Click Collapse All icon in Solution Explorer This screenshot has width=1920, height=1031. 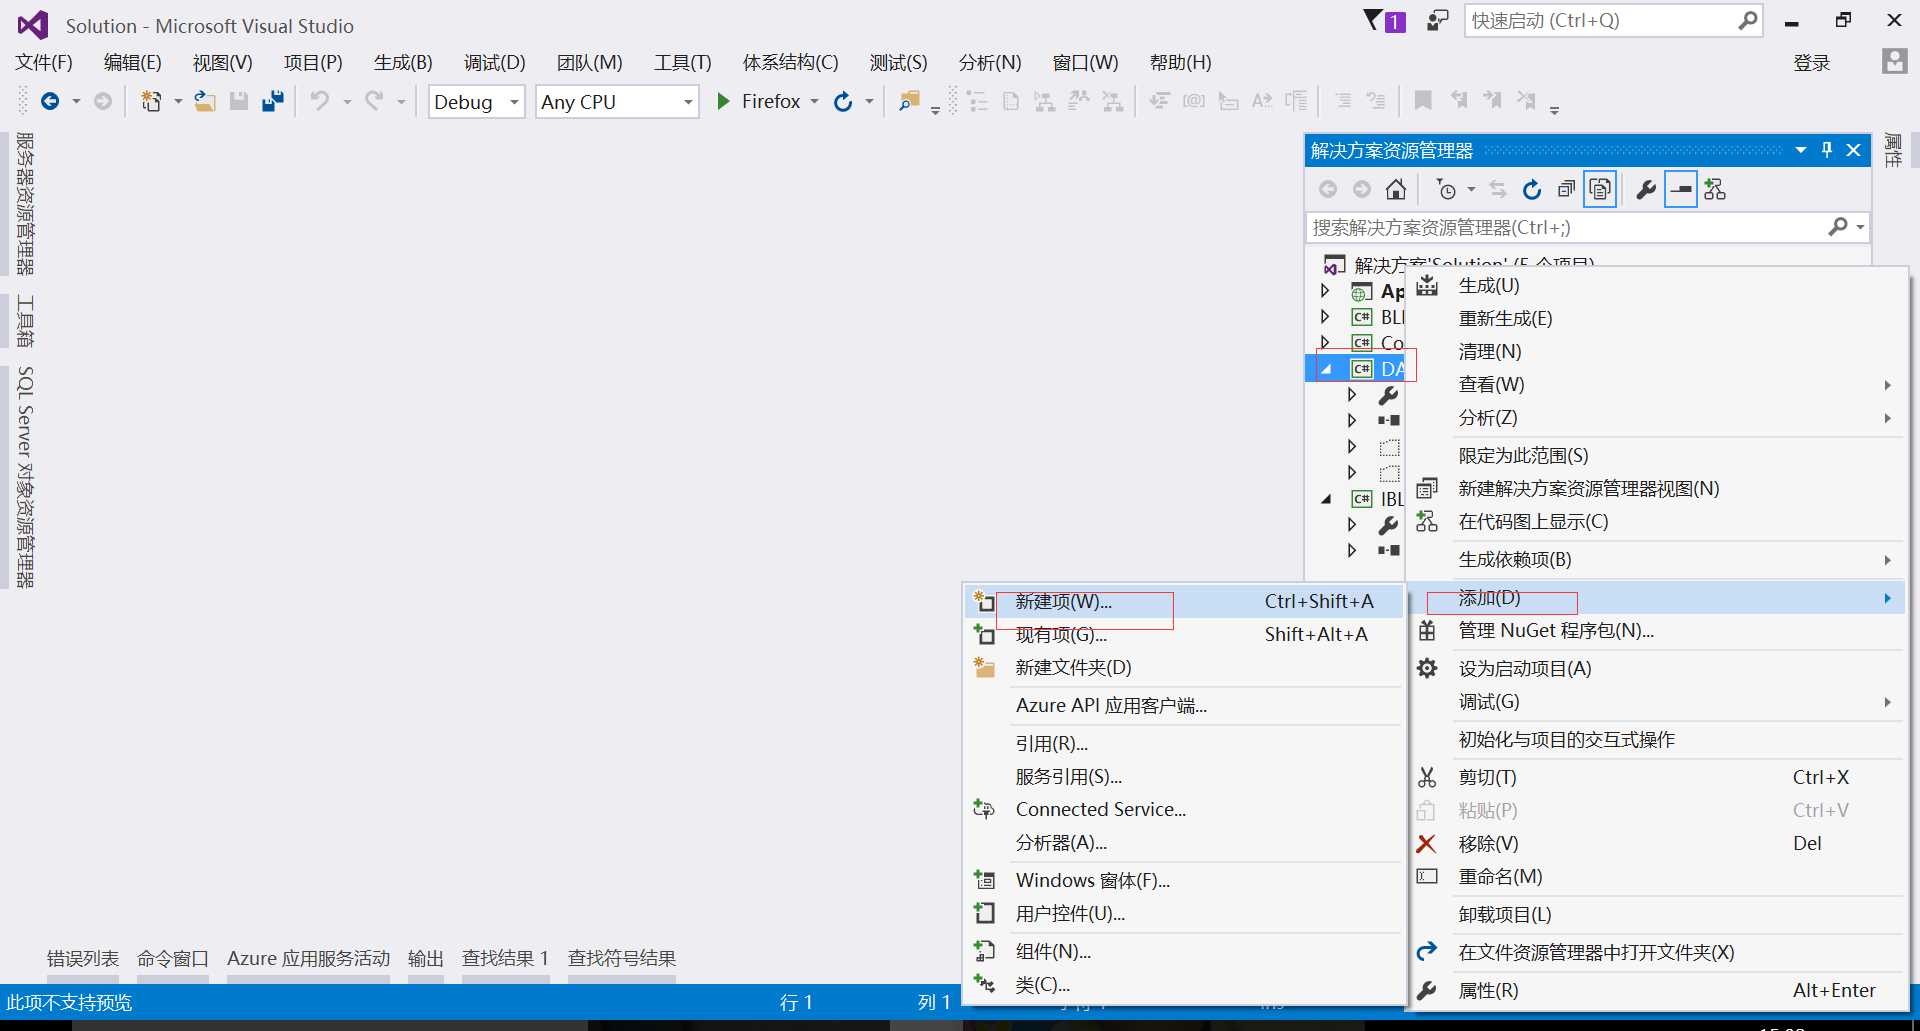[x=1566, y=189]
